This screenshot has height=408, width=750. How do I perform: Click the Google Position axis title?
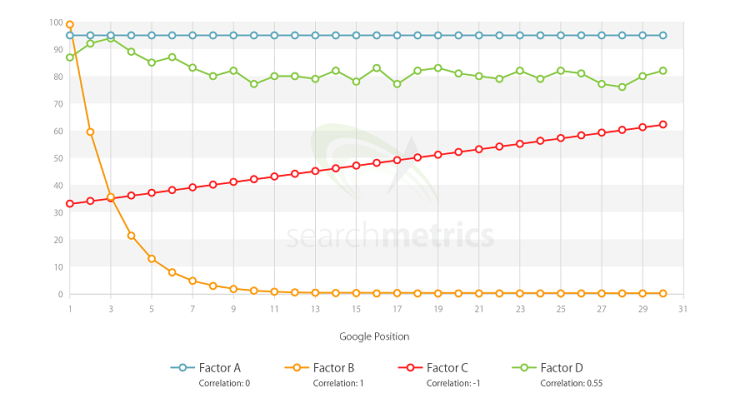pyautogui.click(x=375, y=336)
